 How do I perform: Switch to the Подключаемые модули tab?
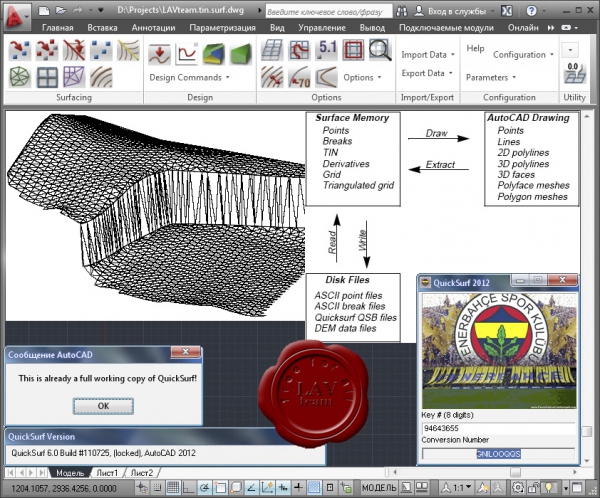(446, 28)
